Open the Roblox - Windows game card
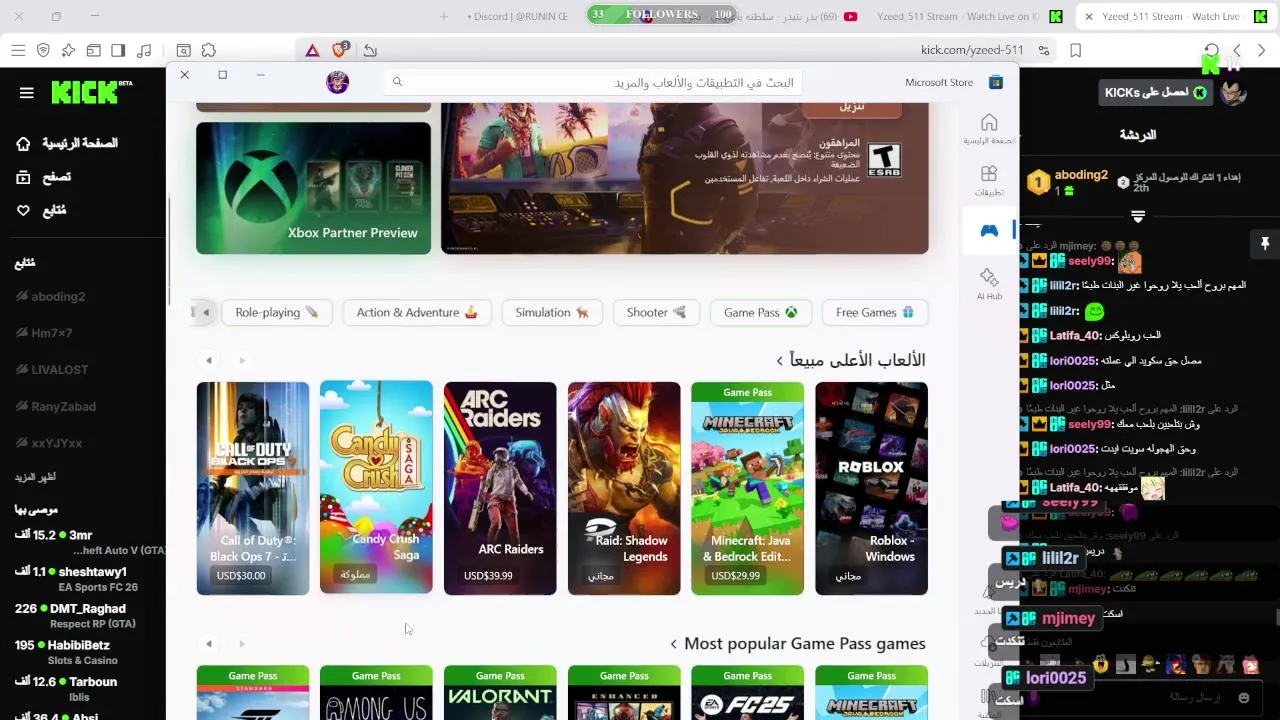The height and width of the screenshot is (720, 1280). tap(871, 488)
